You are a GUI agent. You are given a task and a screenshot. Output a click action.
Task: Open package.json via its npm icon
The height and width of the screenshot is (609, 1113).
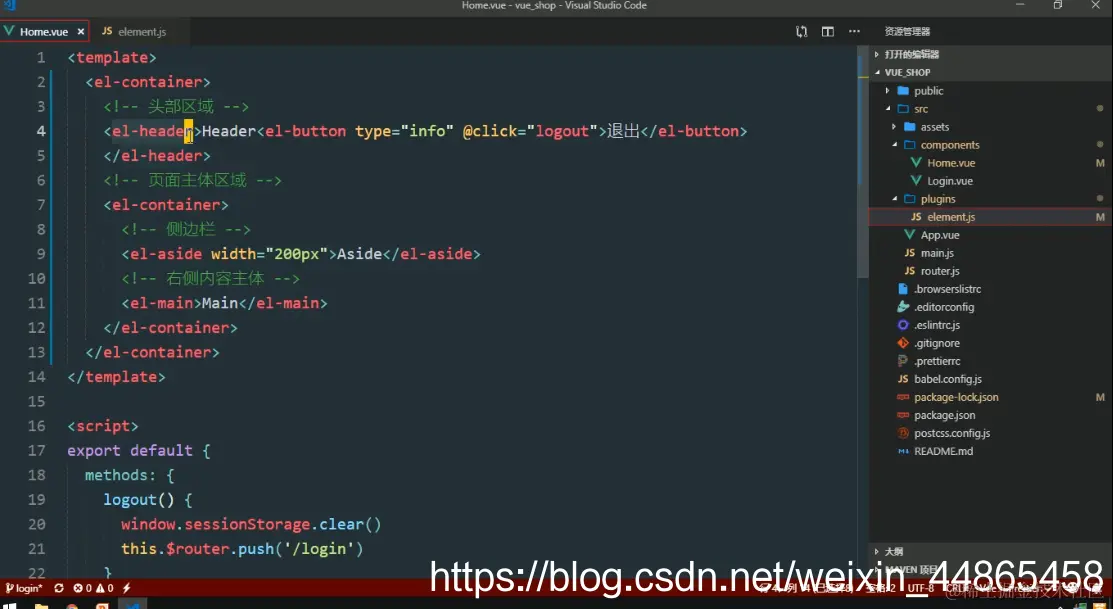903,415
